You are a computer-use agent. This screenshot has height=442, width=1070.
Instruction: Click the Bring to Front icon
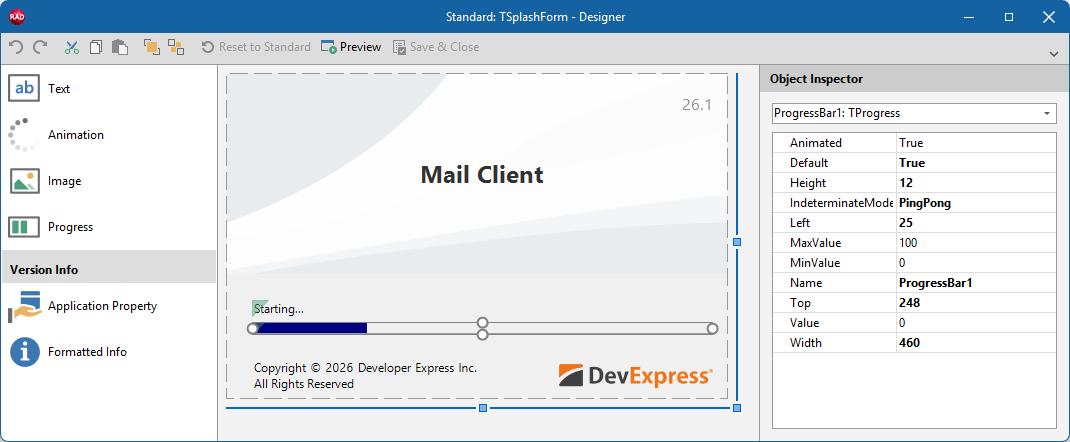(151, 47)
